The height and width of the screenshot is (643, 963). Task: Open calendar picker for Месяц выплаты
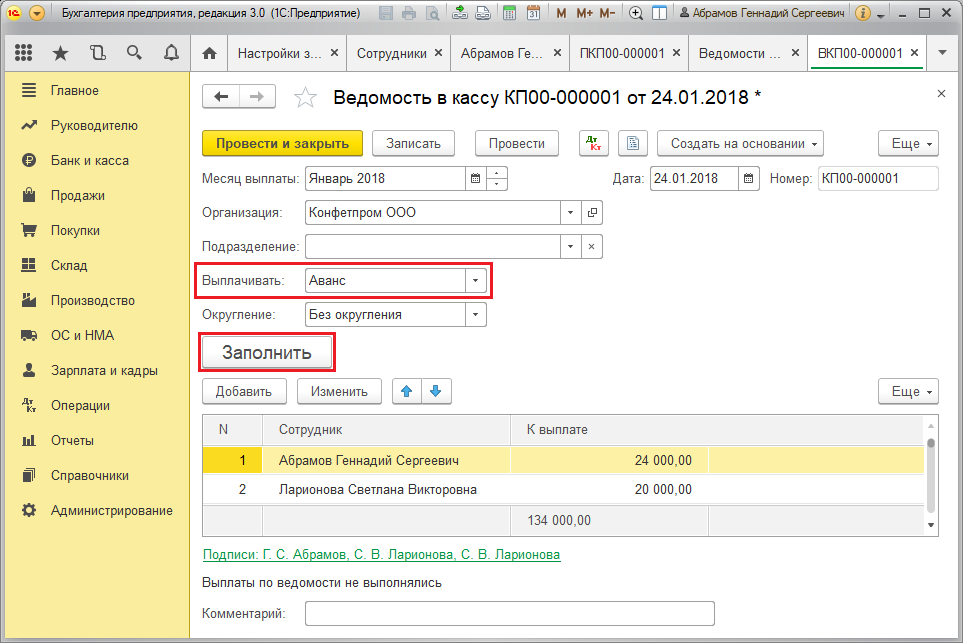click(475, 179)
